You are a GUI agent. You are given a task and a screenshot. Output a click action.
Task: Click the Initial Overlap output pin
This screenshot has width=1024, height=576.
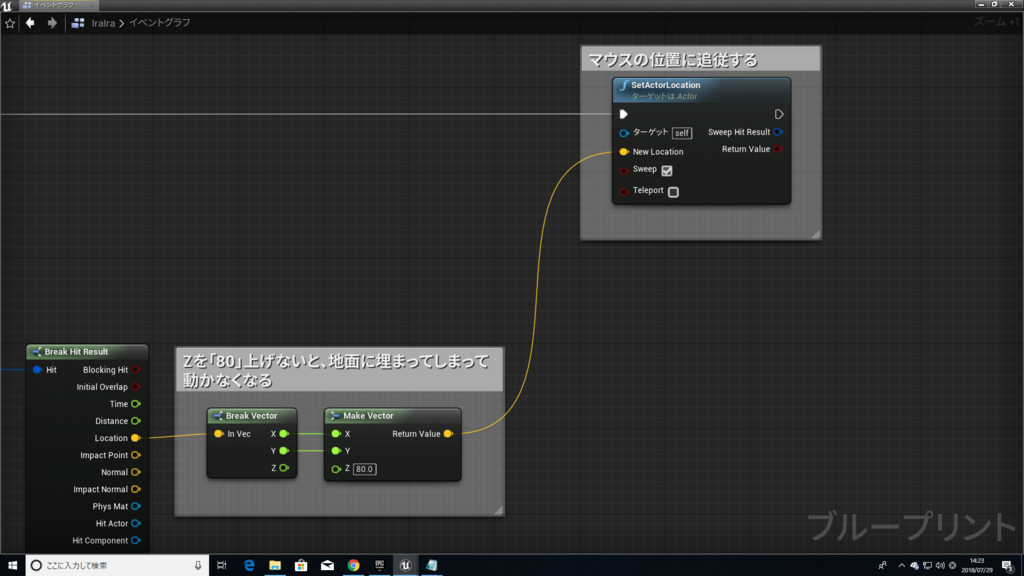pyautogui.click(x=135, y=387)
